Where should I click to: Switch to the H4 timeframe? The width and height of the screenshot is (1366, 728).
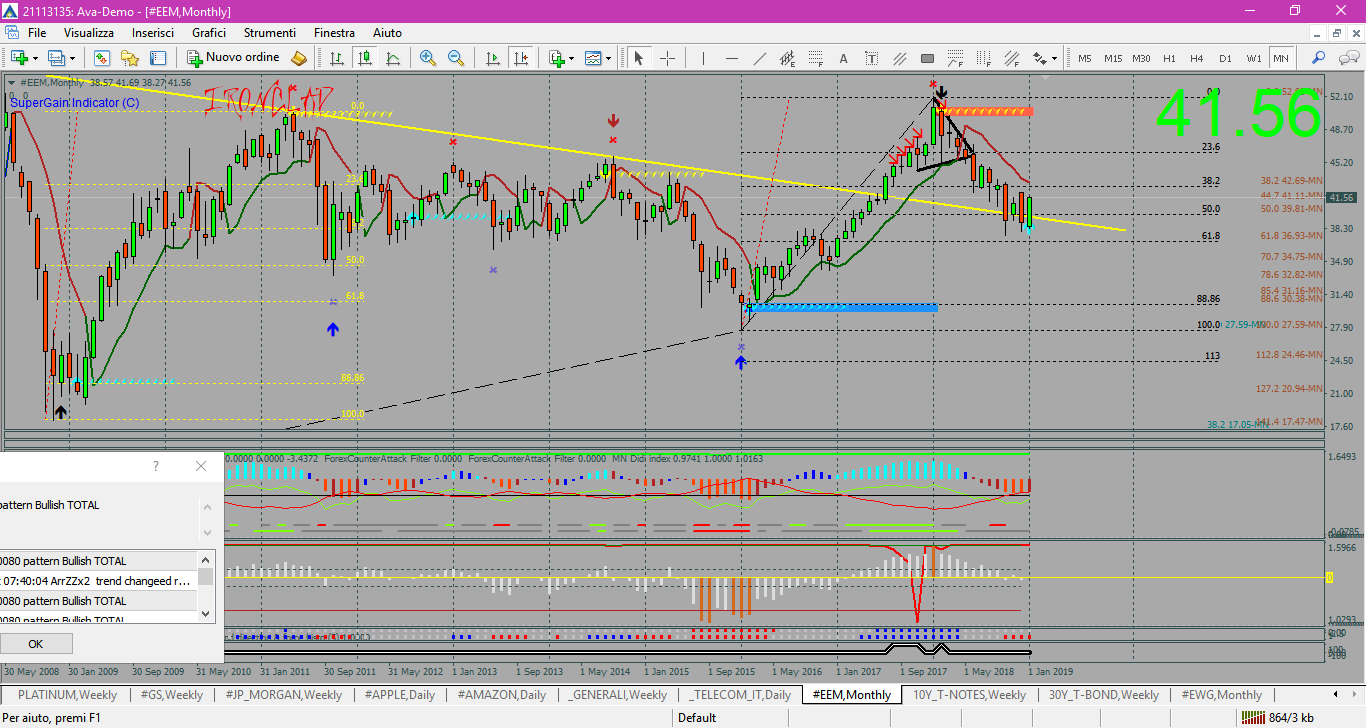point(1197,58)
